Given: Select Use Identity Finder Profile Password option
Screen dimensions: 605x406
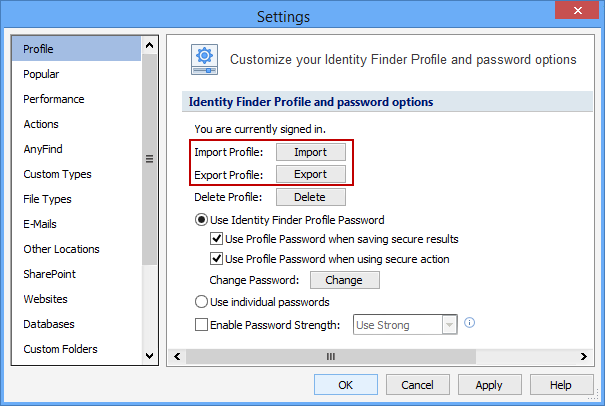Looking at the screenshot, I should click(201, 220).
